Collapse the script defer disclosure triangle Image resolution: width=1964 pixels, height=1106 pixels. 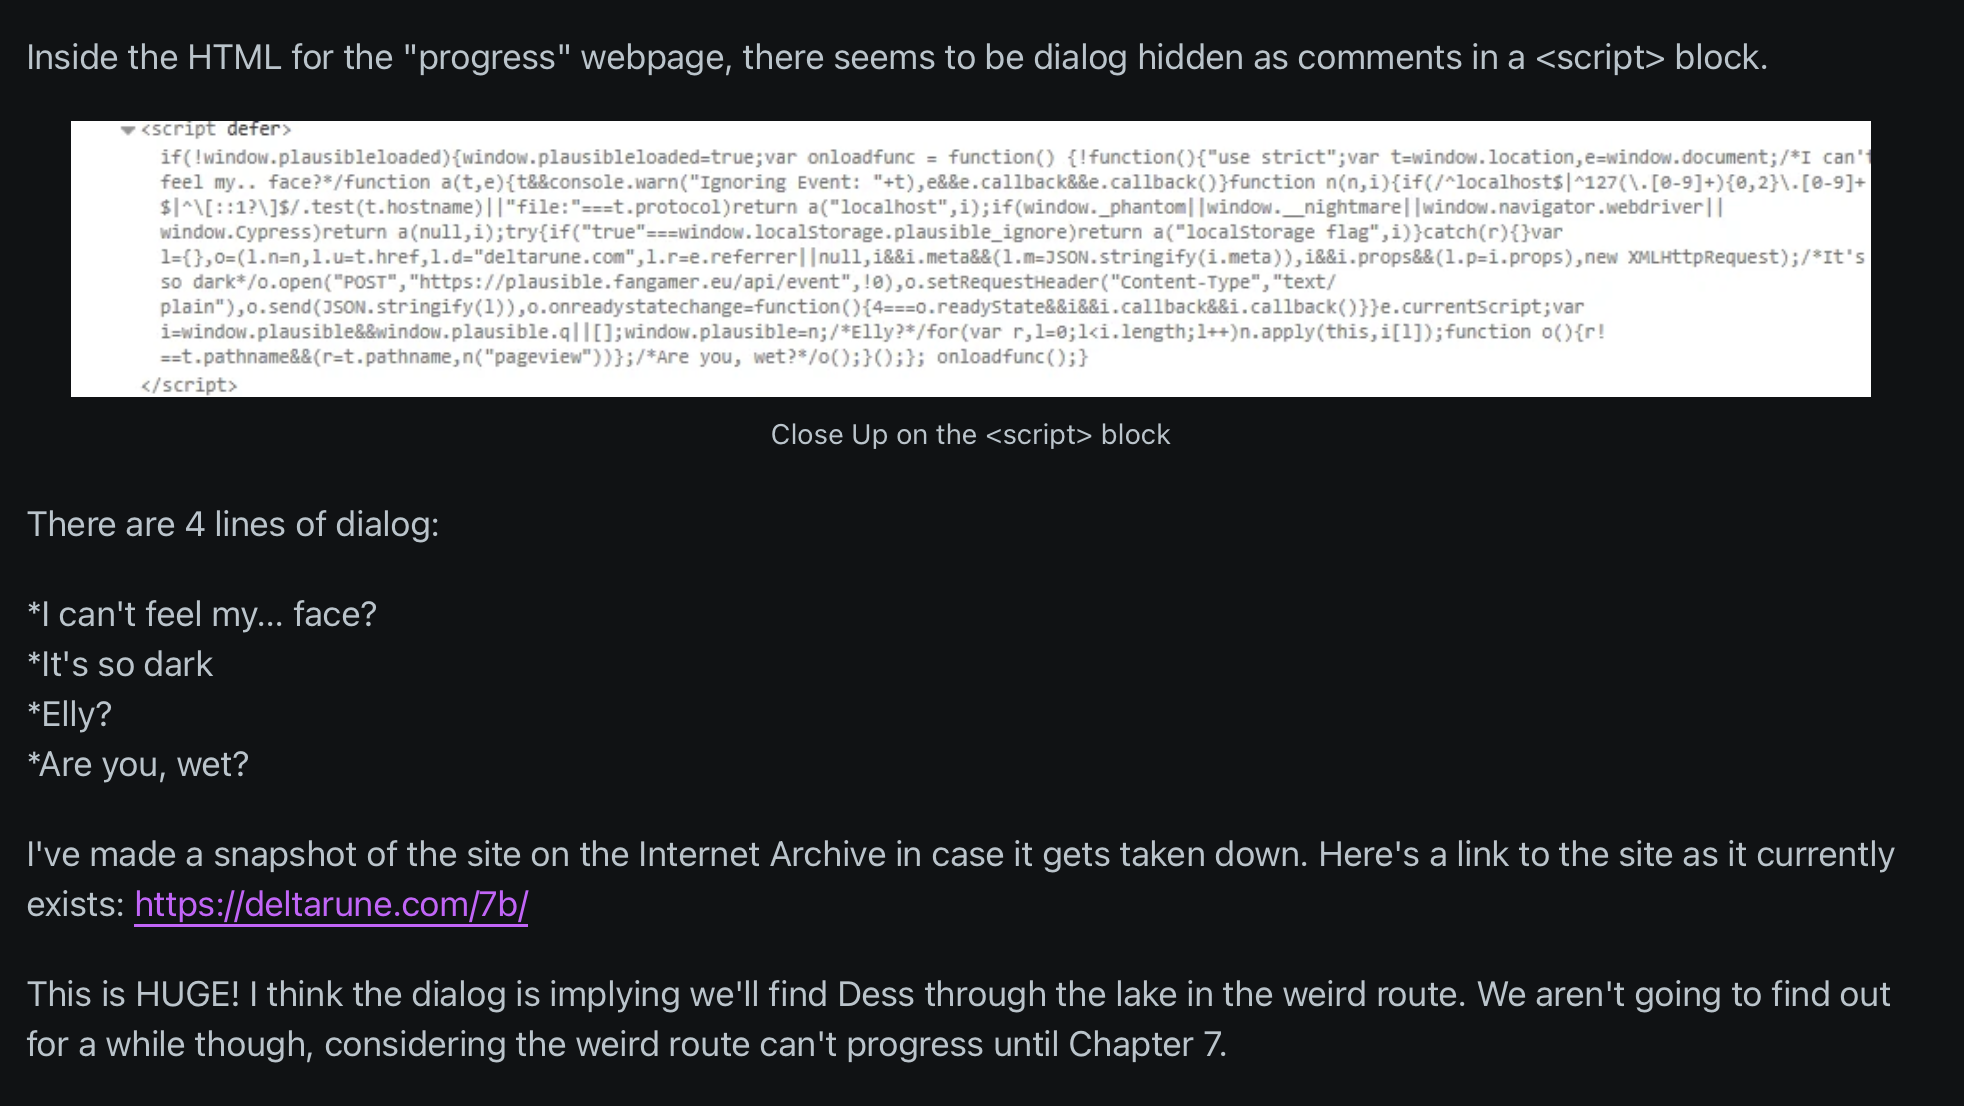coord(127,130)
